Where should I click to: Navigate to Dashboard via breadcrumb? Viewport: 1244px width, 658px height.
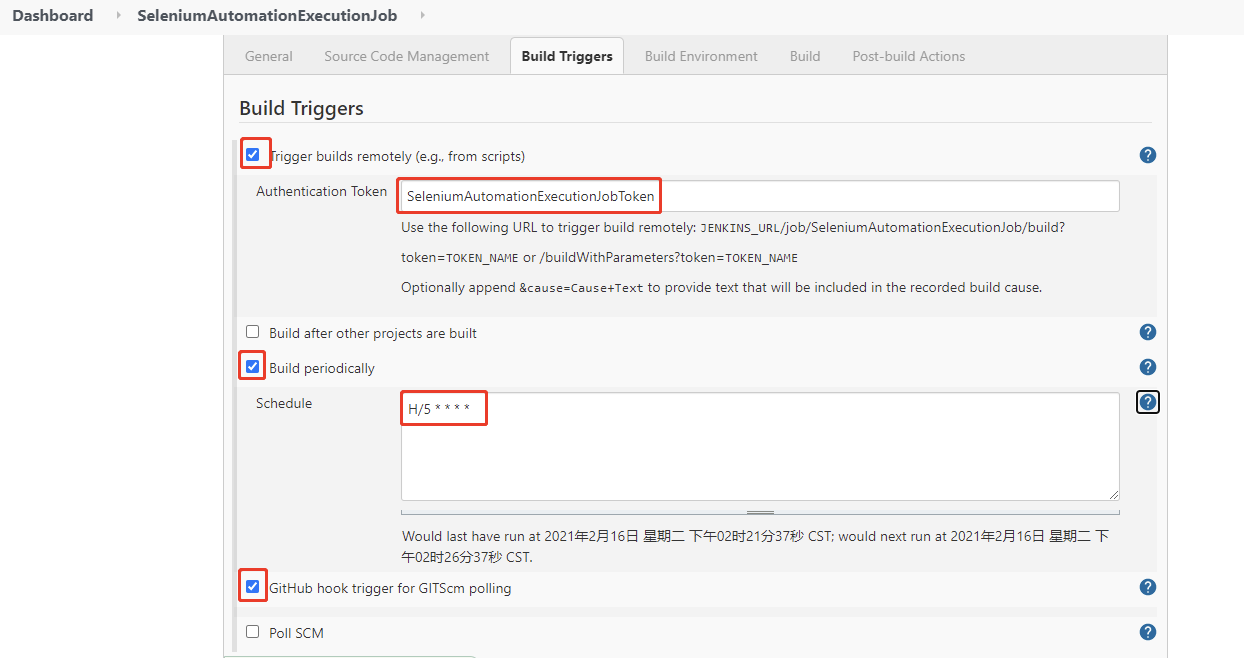pos(52,15)
